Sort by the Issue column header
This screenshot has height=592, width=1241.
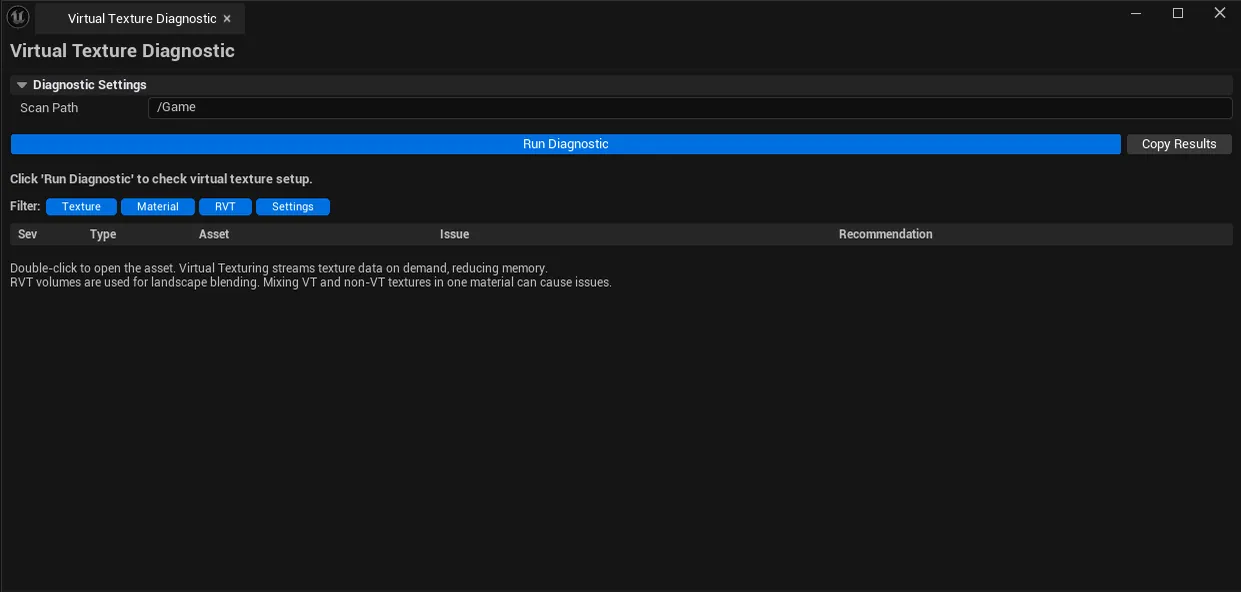(454, 234)
